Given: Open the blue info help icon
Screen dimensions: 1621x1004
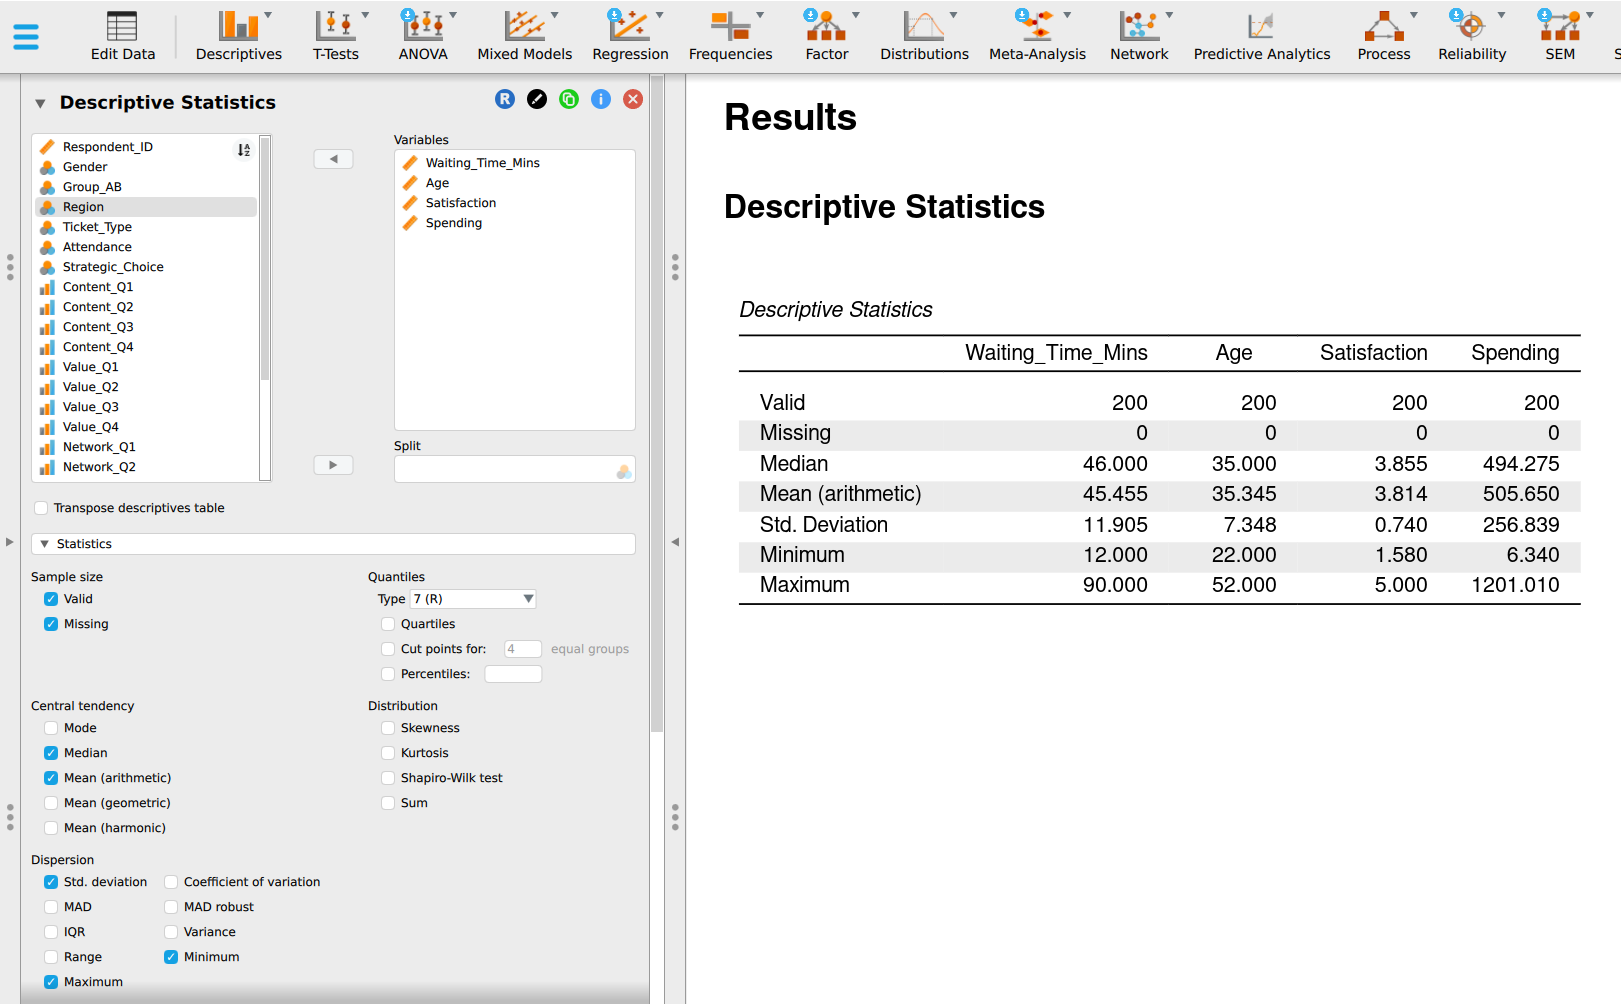Looking at the screenshot, I should (x=601, y=99).
